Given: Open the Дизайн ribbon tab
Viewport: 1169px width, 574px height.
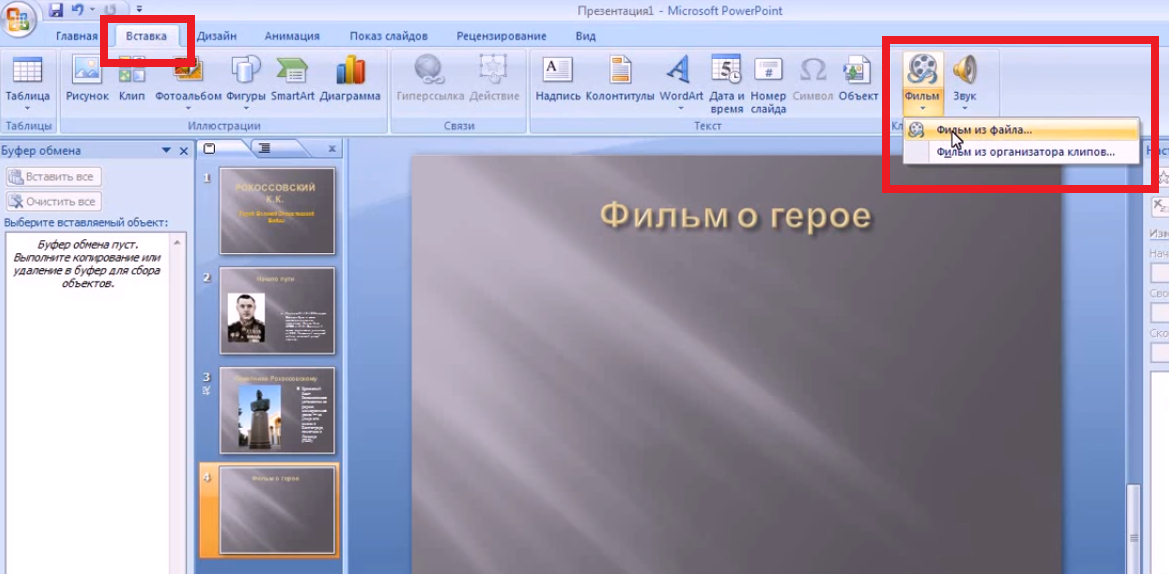Looking at the screenshot, I should click(217, 36).
